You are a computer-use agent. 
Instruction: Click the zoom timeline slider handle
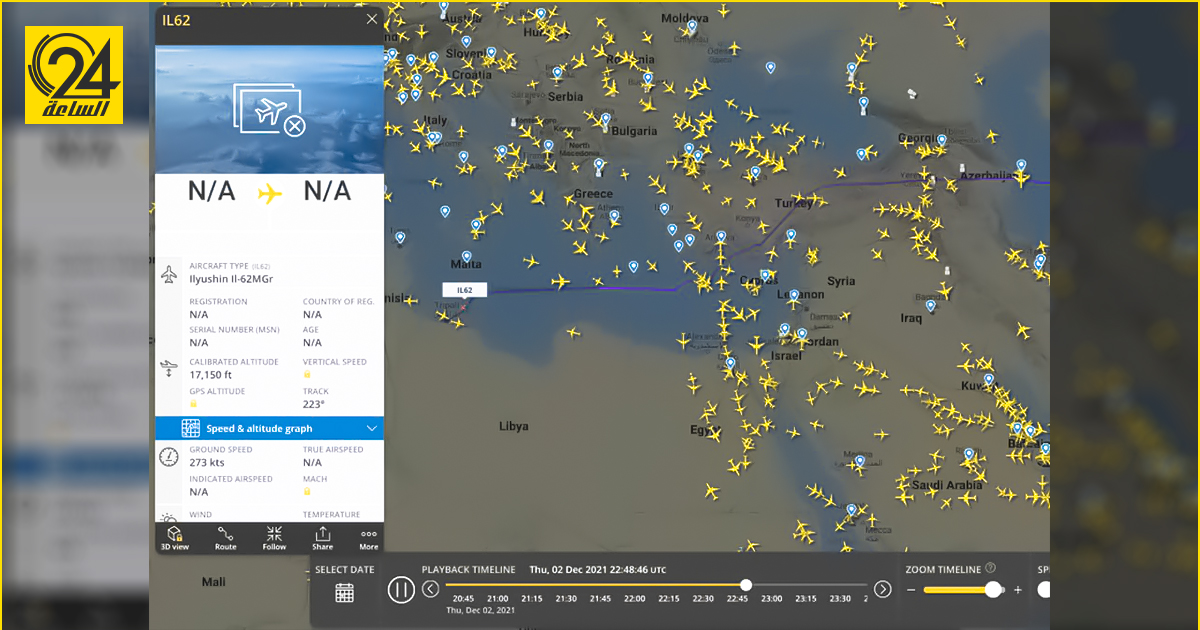(x=993, y=590)
